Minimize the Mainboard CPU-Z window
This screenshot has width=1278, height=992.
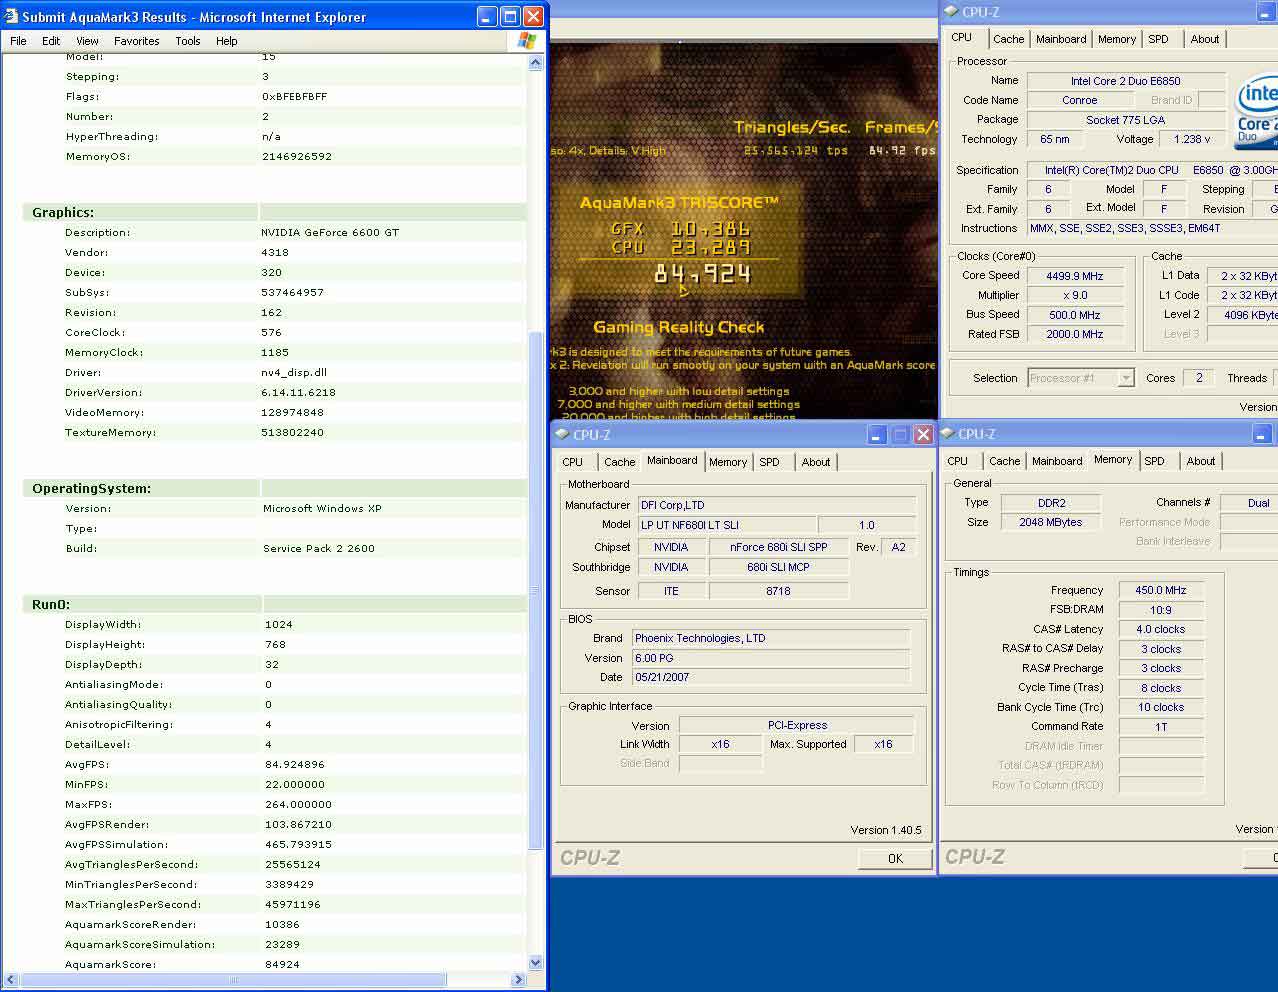876,435
